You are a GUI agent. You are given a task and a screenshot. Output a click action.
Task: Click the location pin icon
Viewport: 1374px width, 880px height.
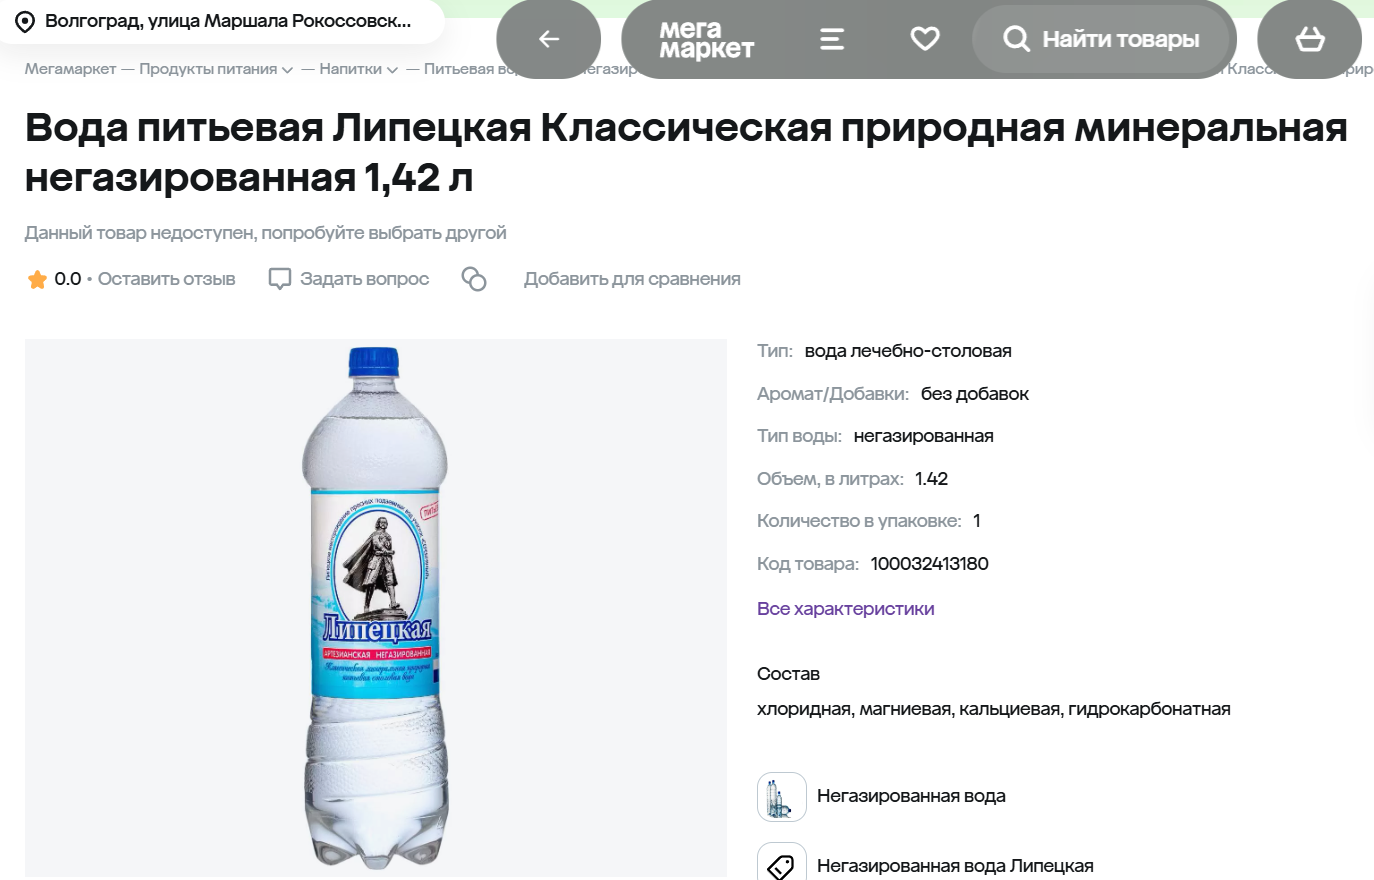pyautogui.click(x=25, y=22)
